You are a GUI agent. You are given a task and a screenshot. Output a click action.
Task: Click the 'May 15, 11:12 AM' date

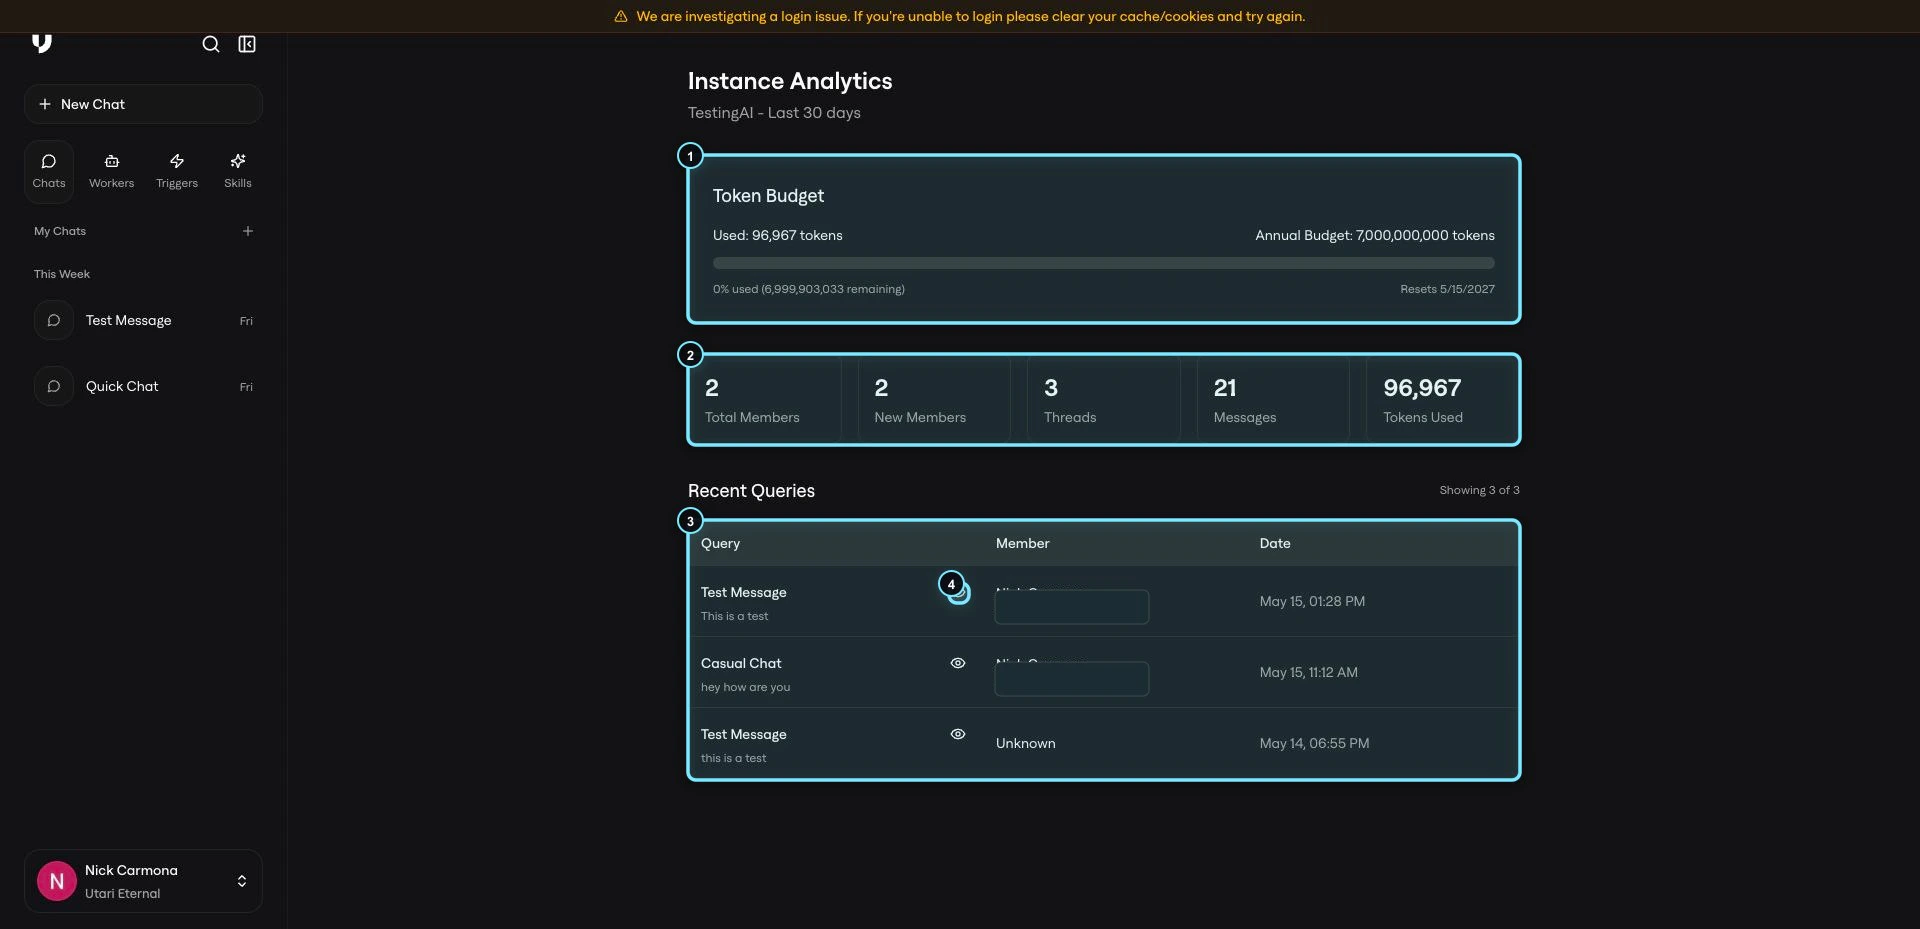click(x=1309, y=673)
